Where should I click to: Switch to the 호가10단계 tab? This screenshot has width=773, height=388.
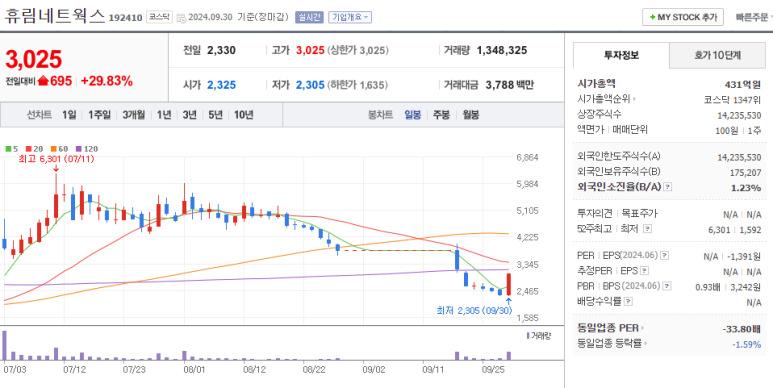pyautogui.click(x=717, y=55)
